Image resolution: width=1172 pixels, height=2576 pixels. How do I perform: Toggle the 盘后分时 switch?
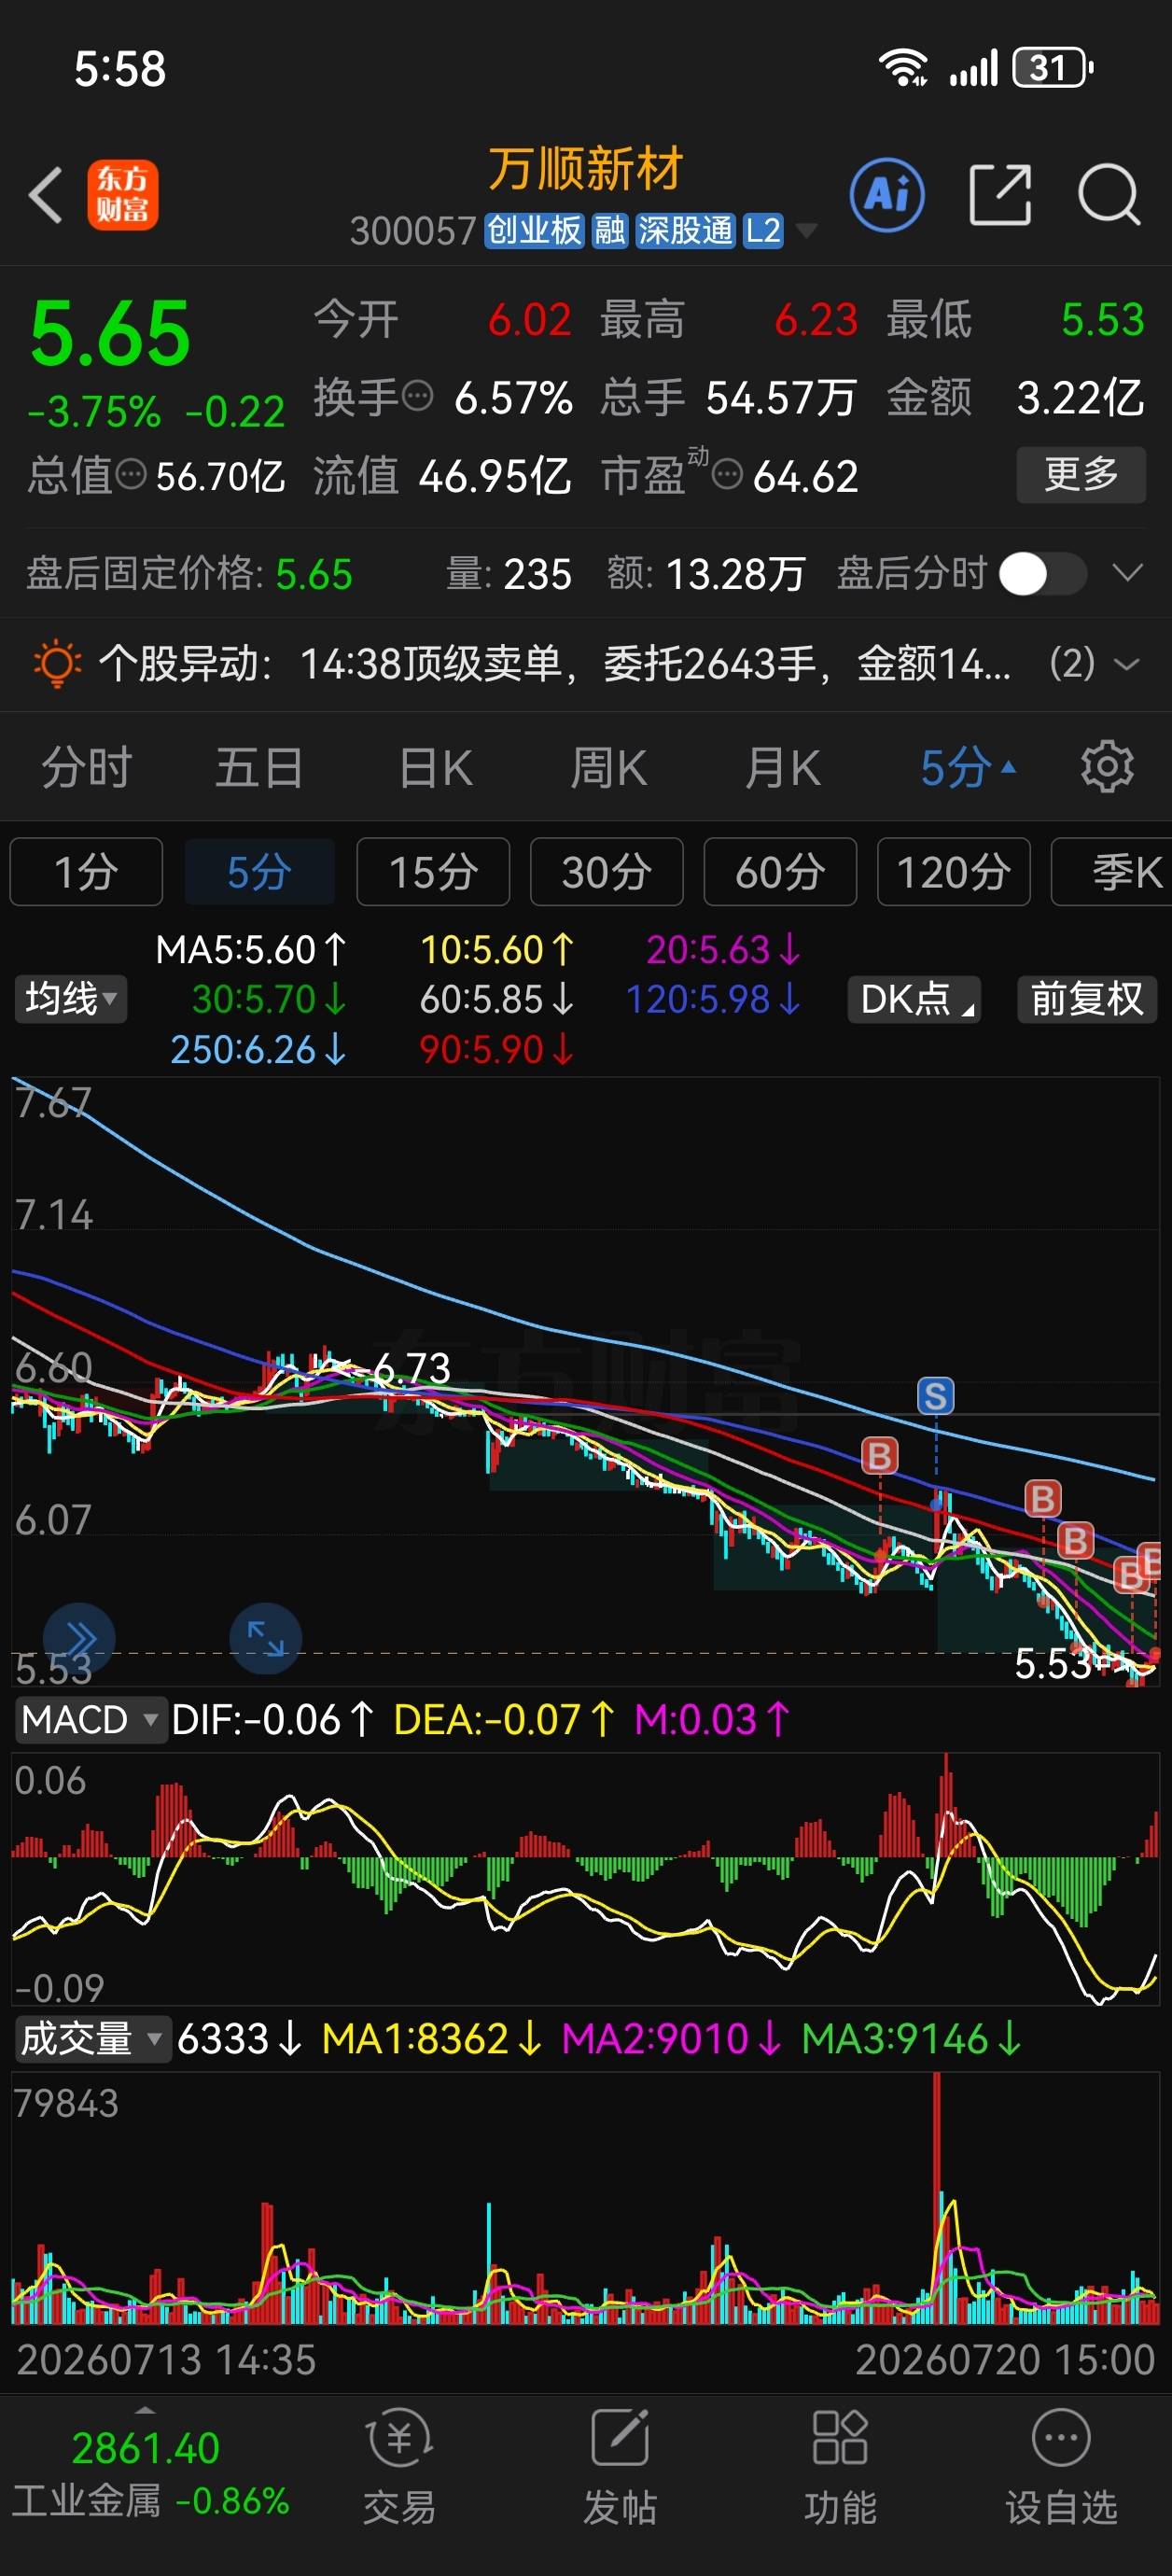pos(1043,574)
